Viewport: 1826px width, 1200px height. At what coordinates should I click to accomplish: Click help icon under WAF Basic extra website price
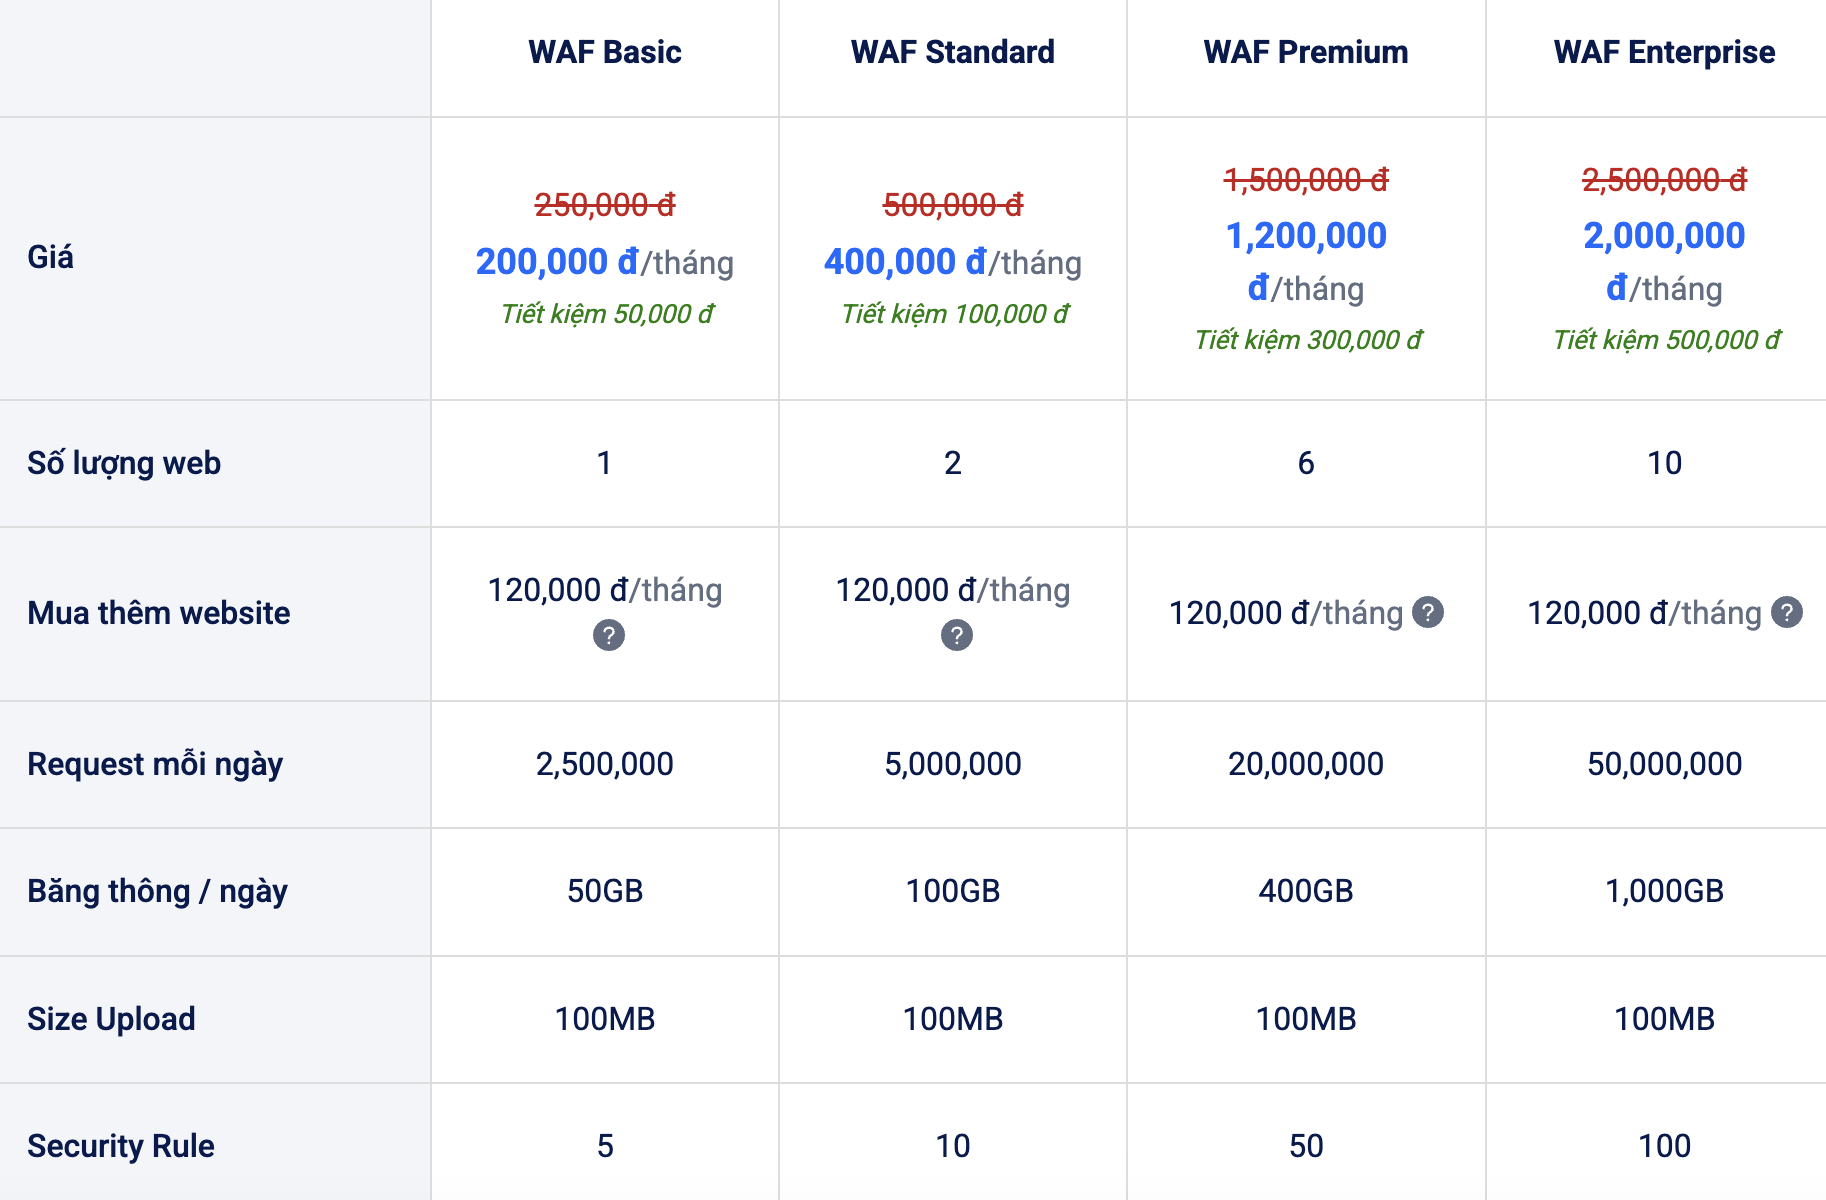click(x=608, y=635)
